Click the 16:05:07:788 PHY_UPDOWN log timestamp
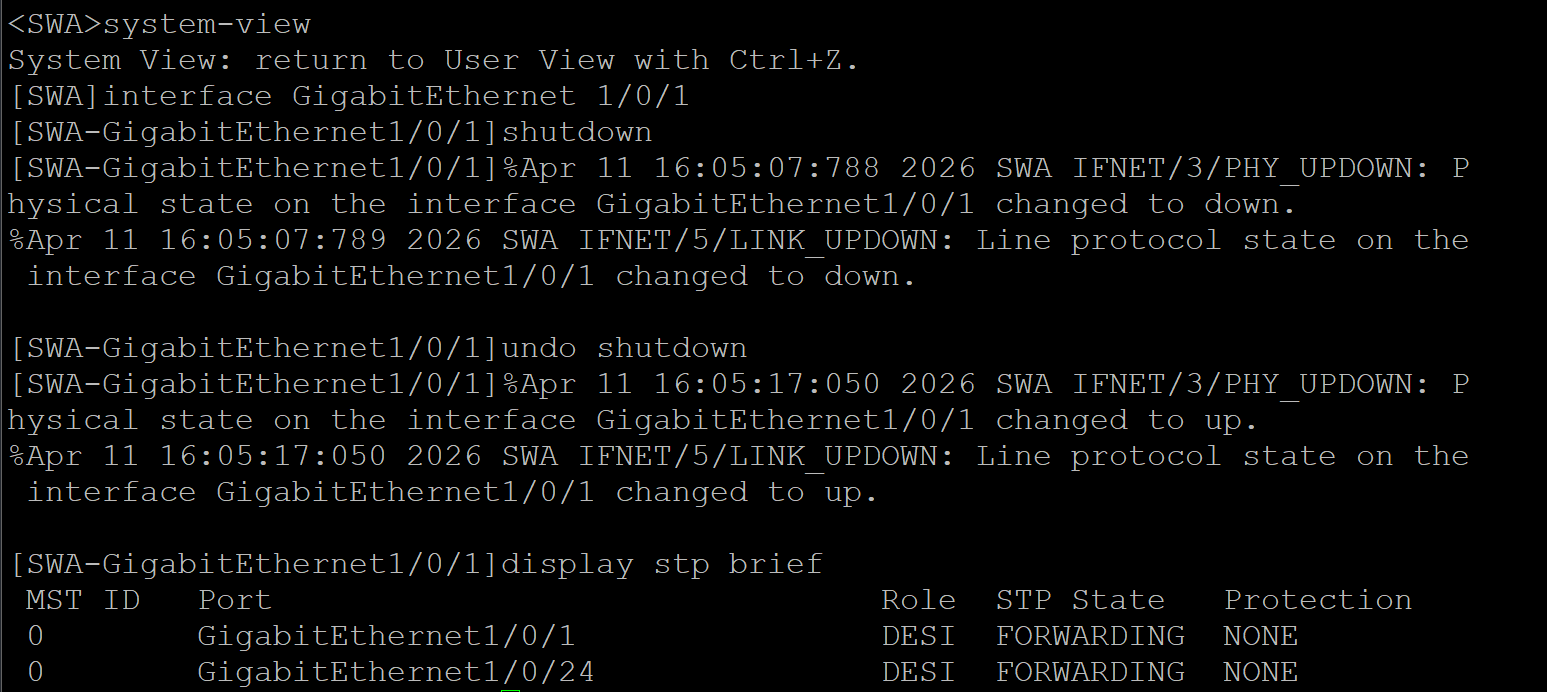The height and width of the screenshot is (692, 1547). (x=767, y=168)
